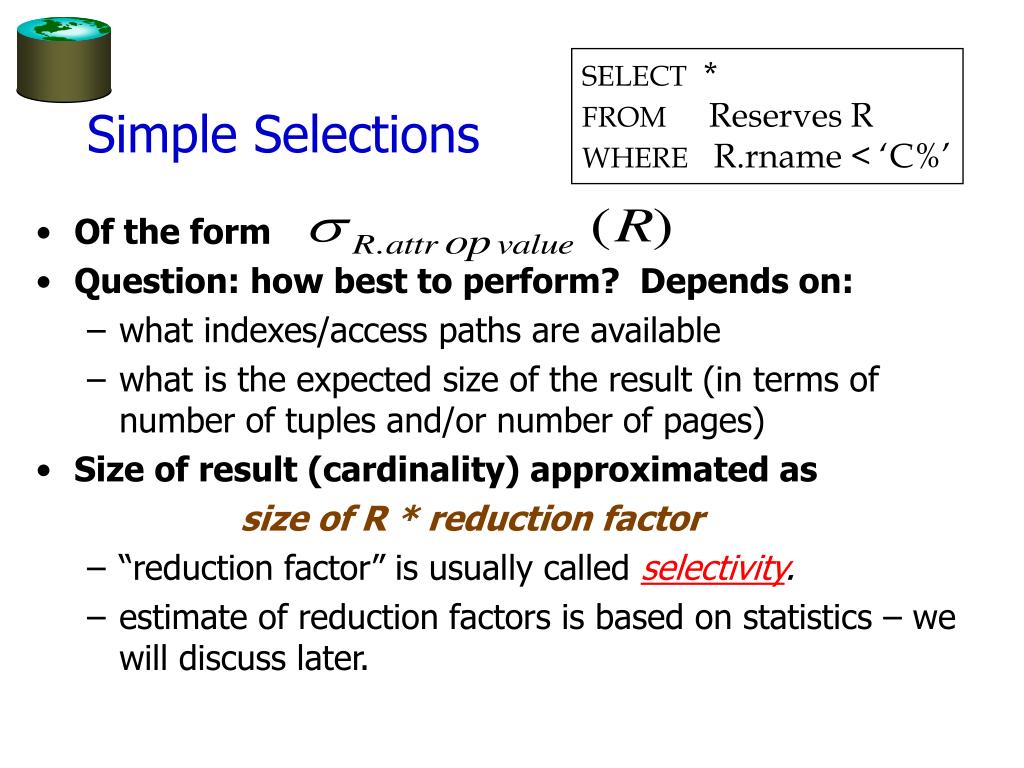Click the 'Of the form' bullet
This screenshot has height=768, width=1024.
(172, 232)
